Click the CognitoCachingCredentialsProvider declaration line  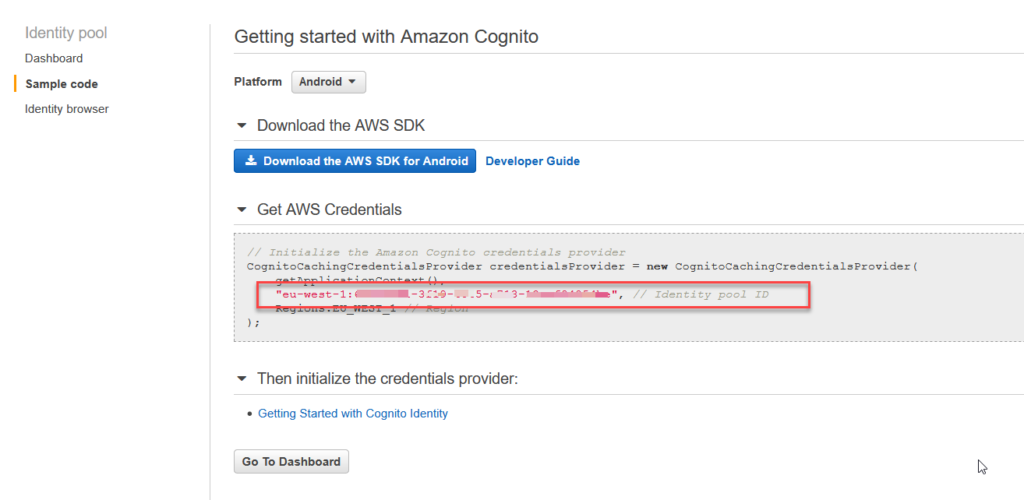580,266
